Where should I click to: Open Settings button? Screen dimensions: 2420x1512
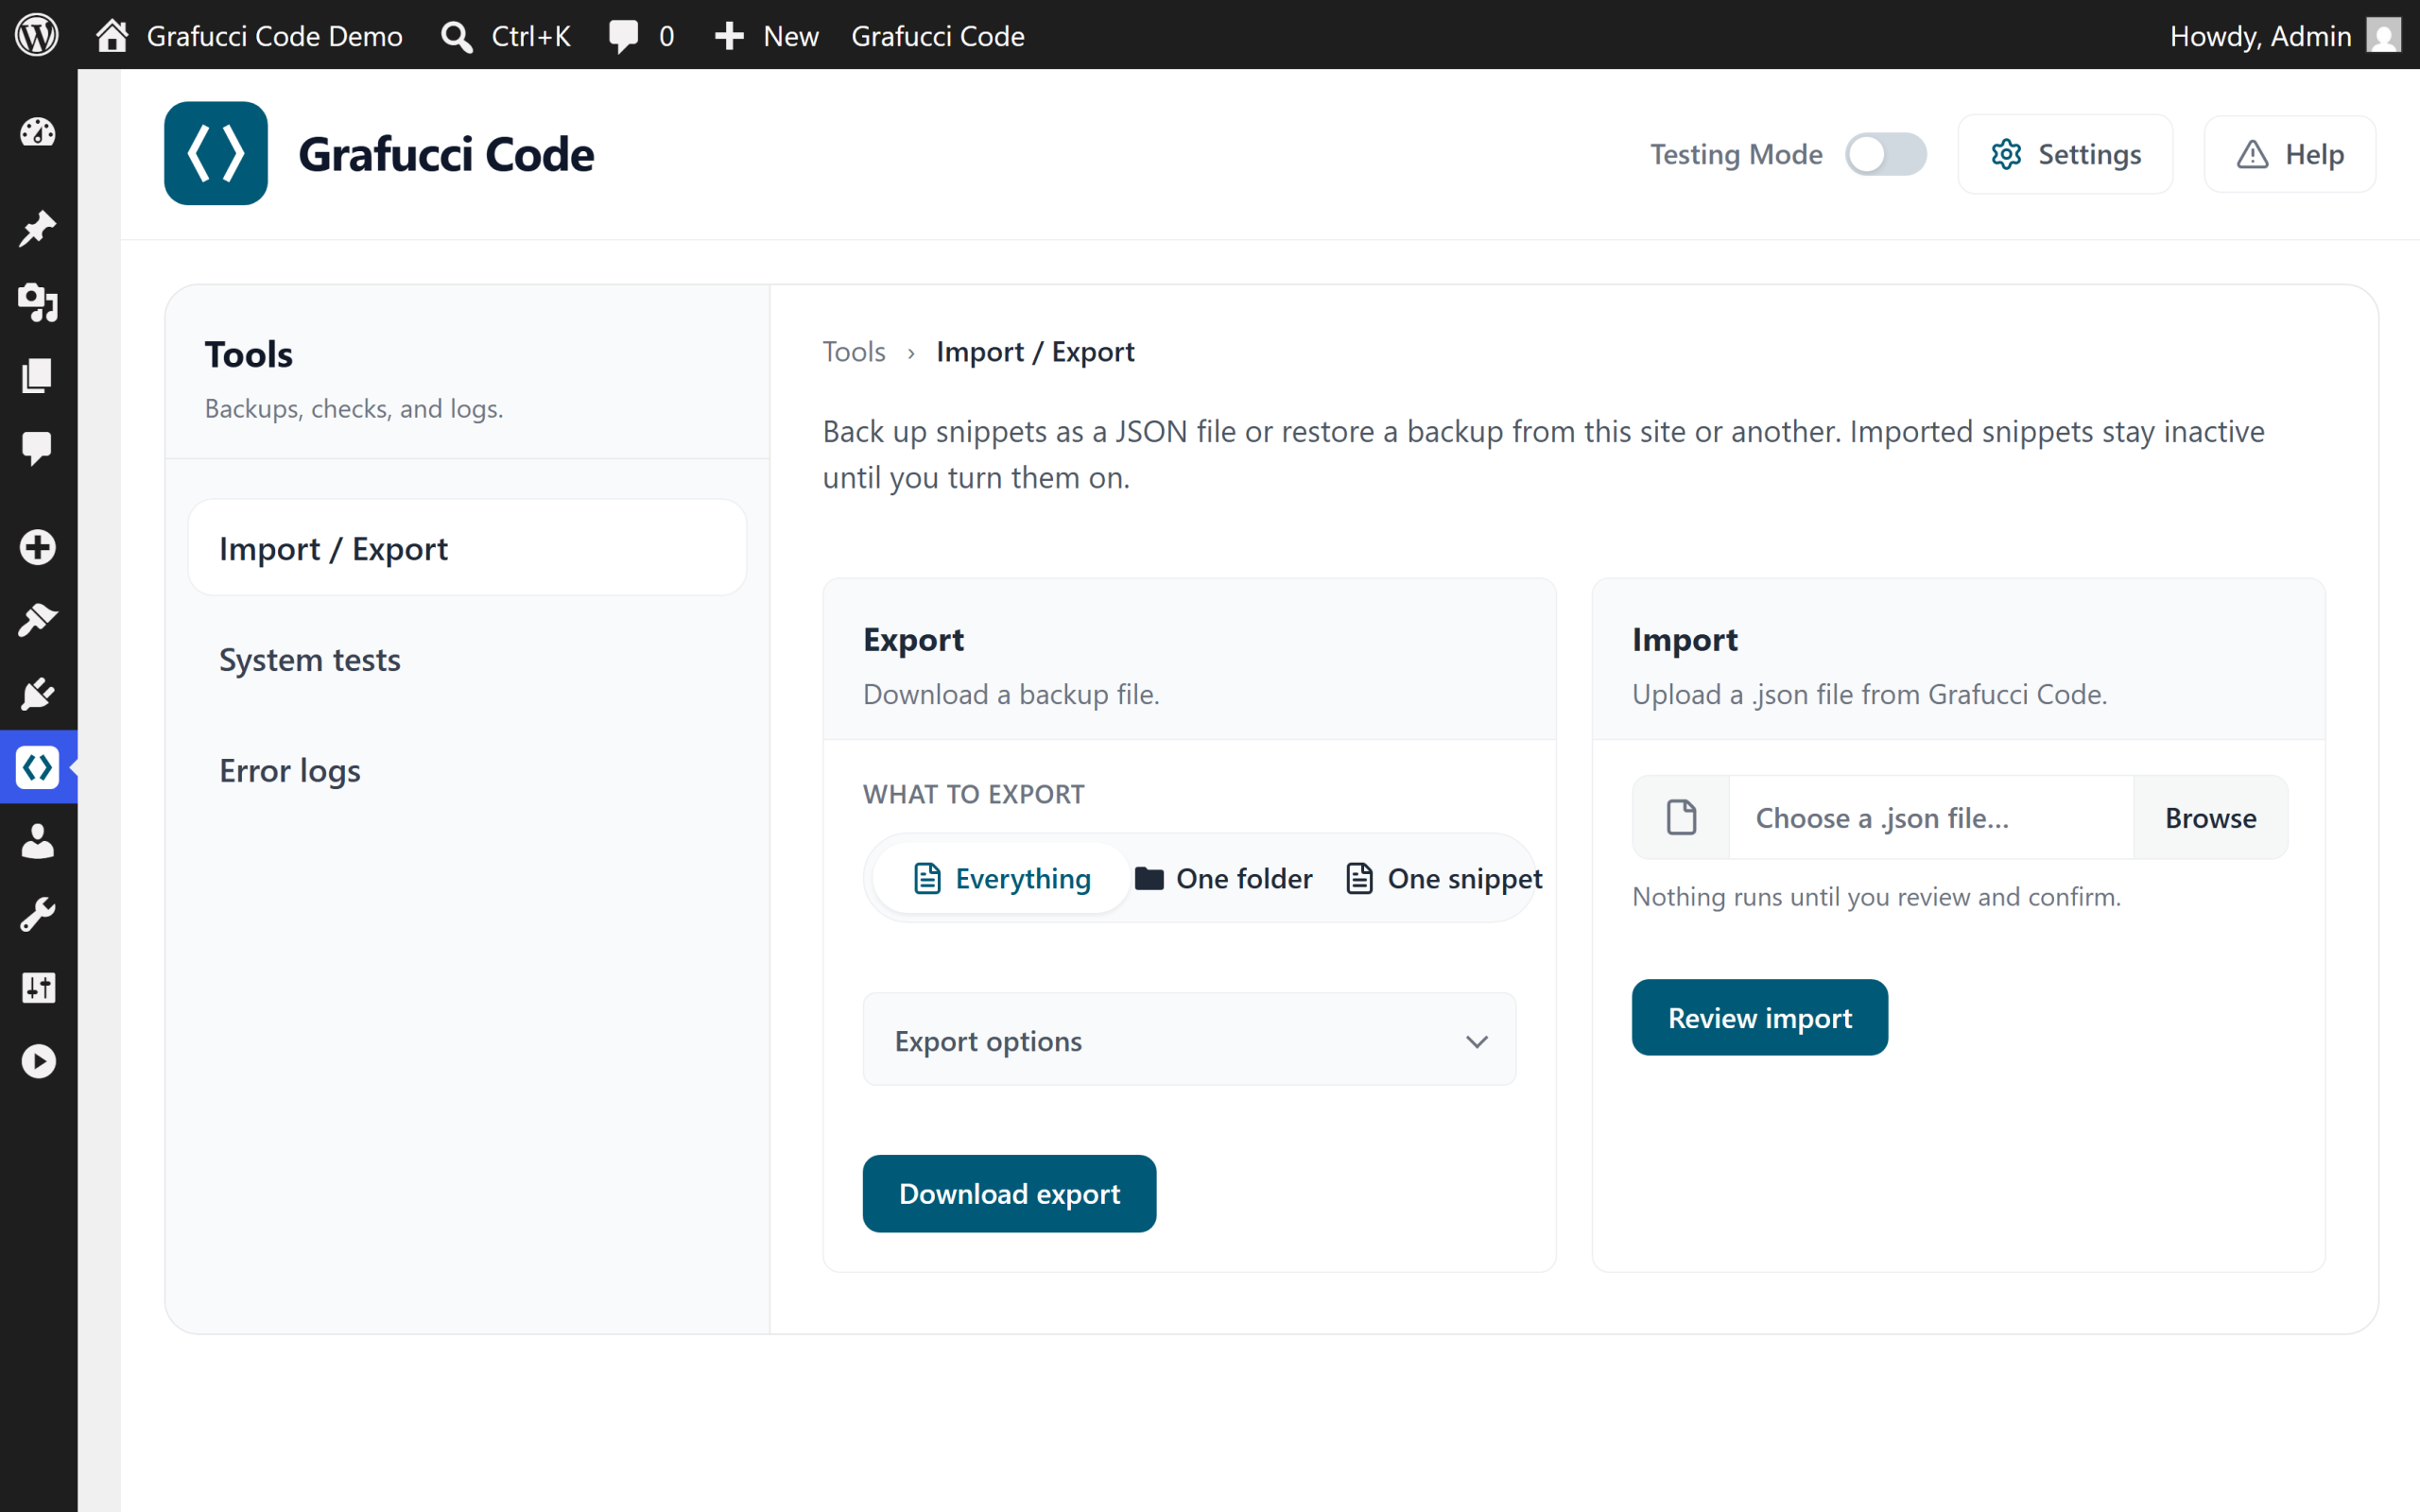pyautogui.click(x=2065, y=154)
